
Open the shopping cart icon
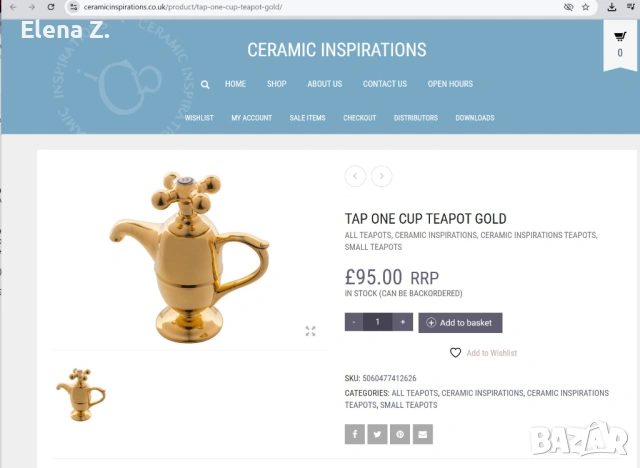(620, 36)
